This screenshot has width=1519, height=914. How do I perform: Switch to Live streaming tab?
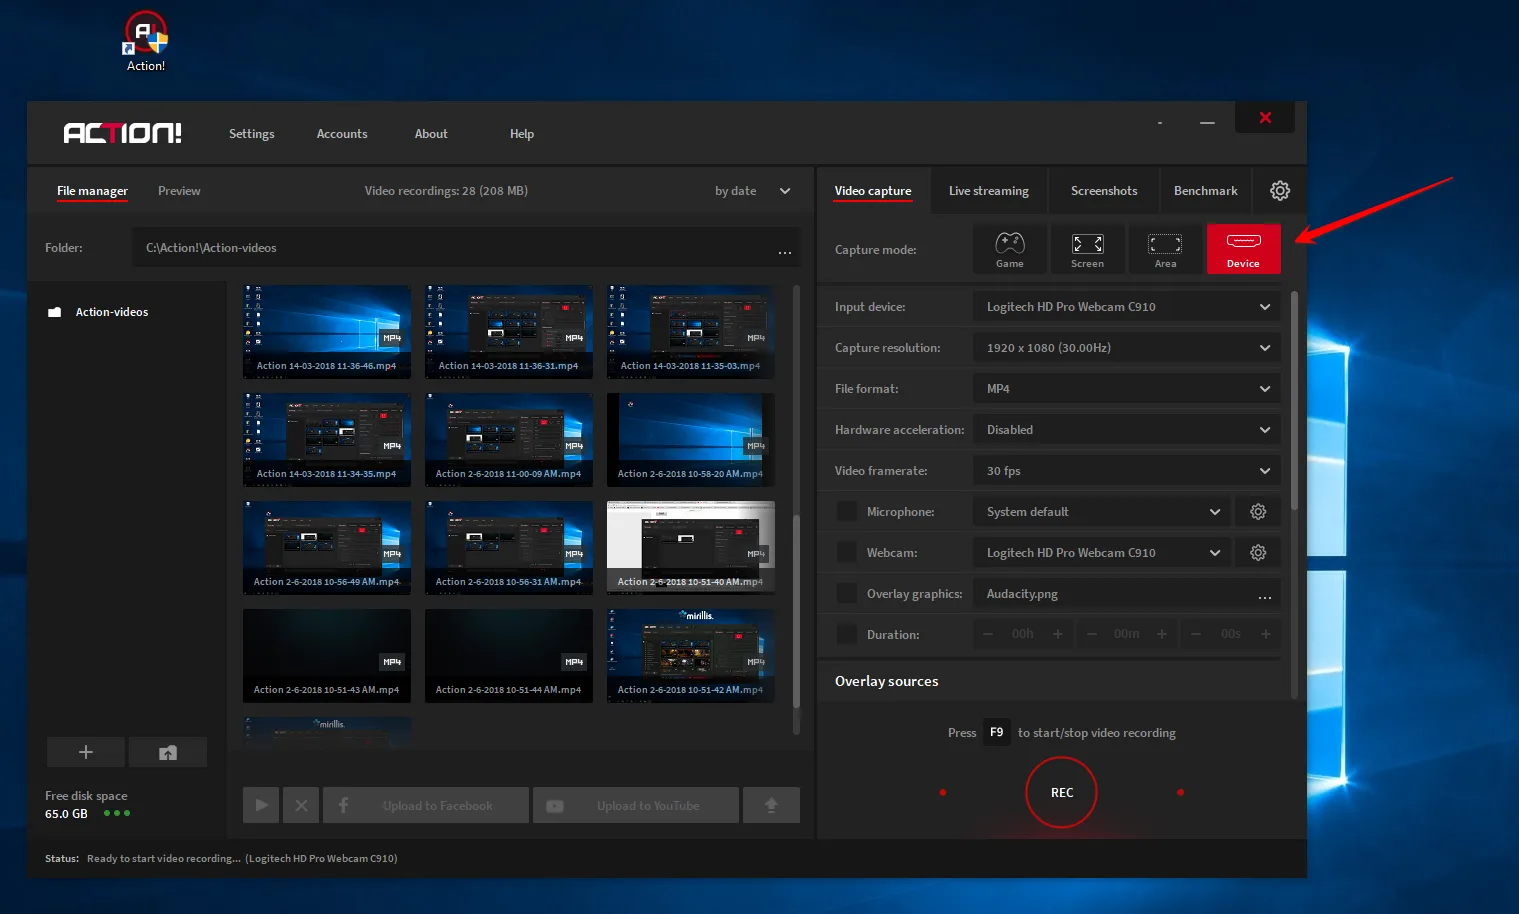coord(989,191)
